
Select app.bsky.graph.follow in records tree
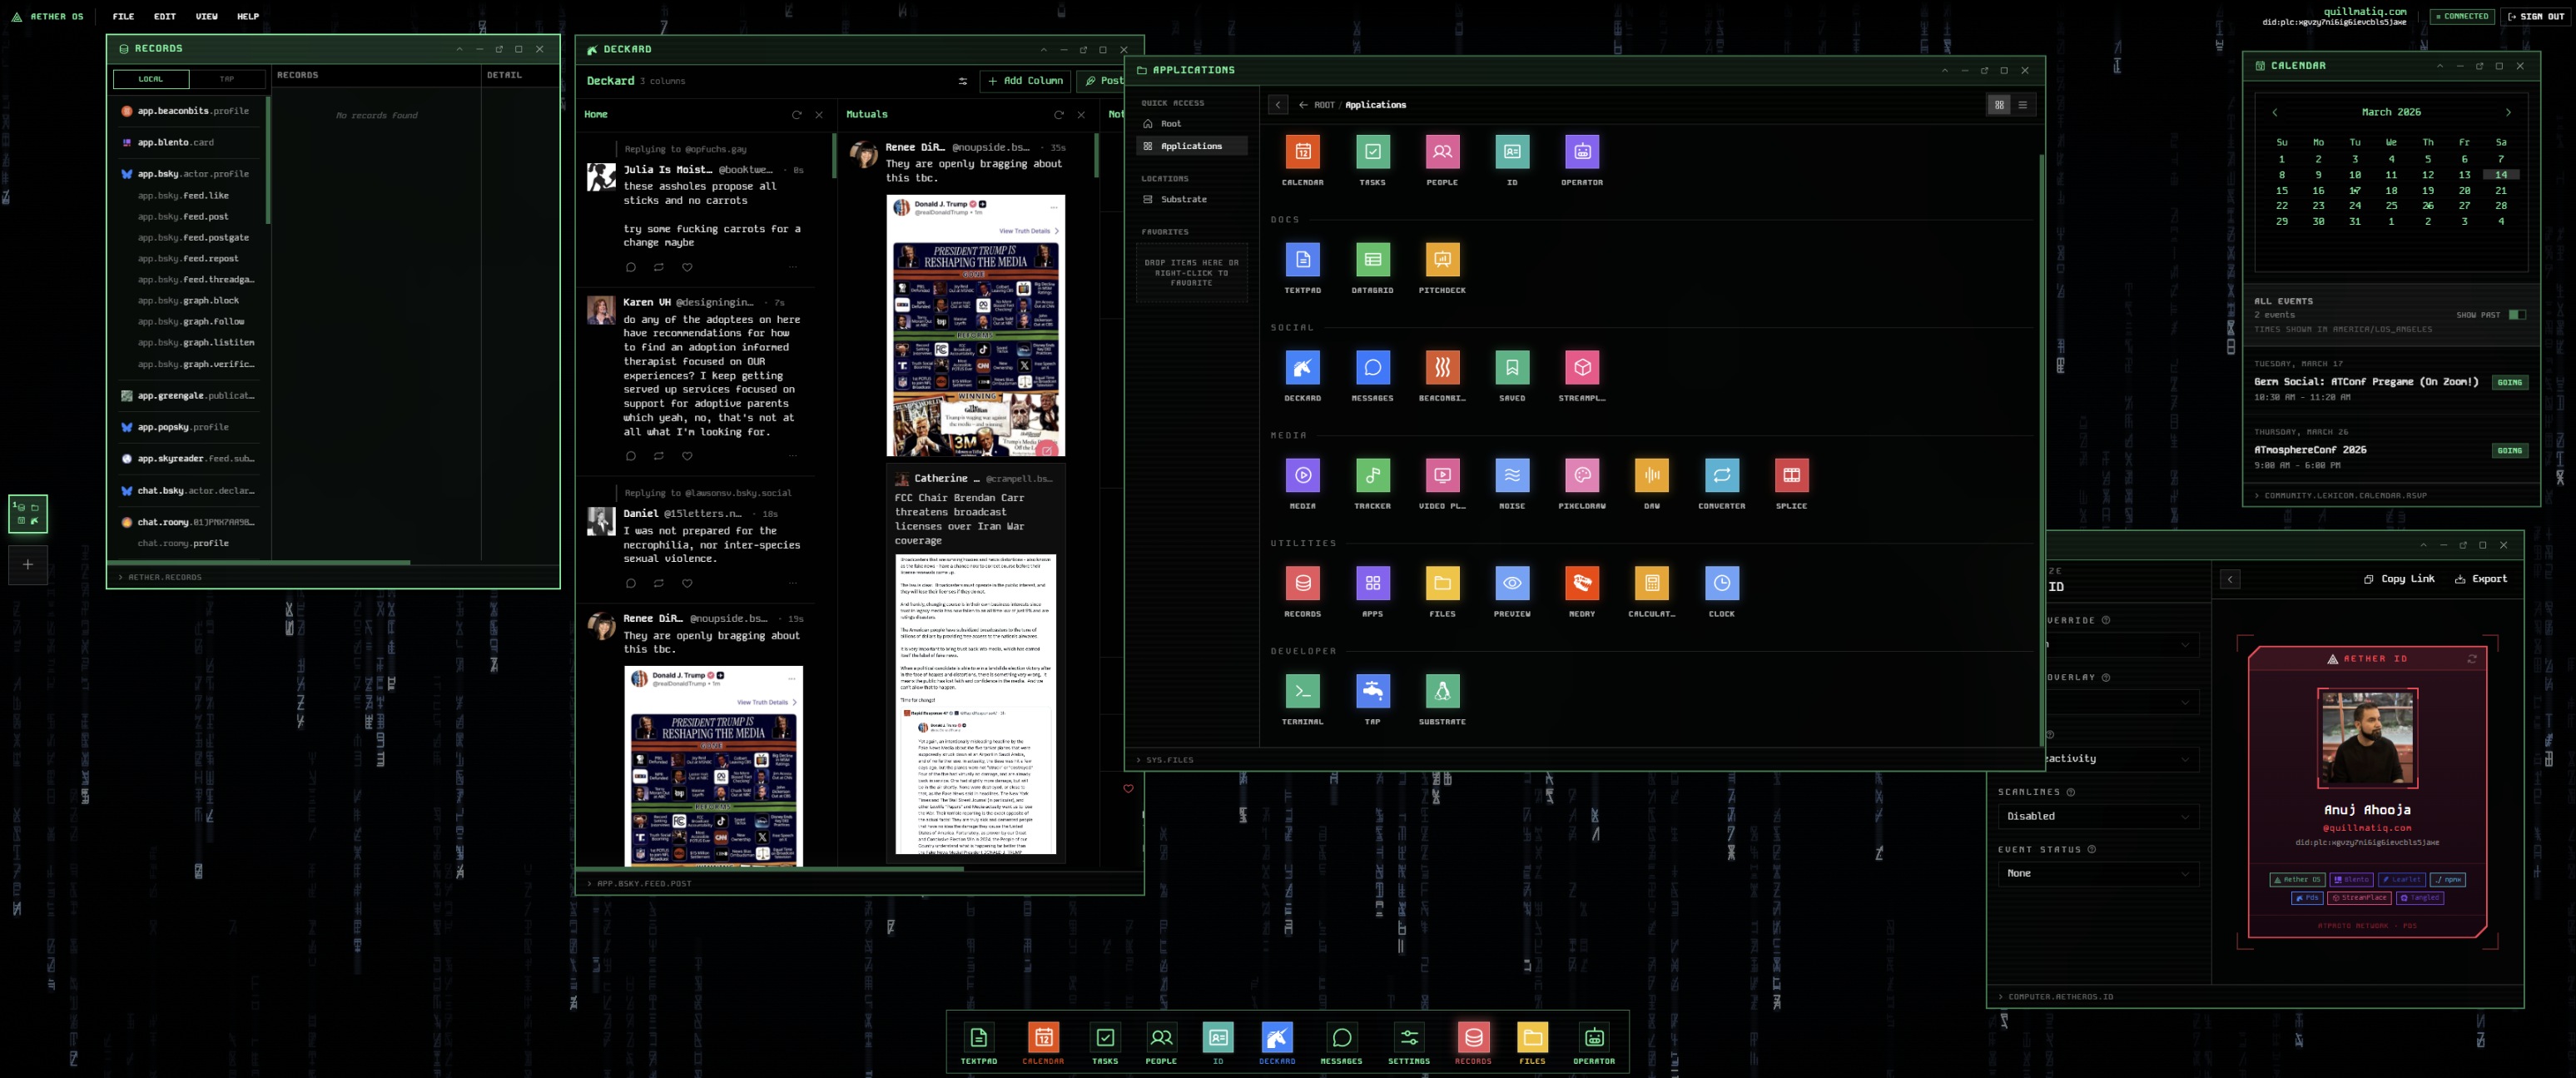click(190, 322)
